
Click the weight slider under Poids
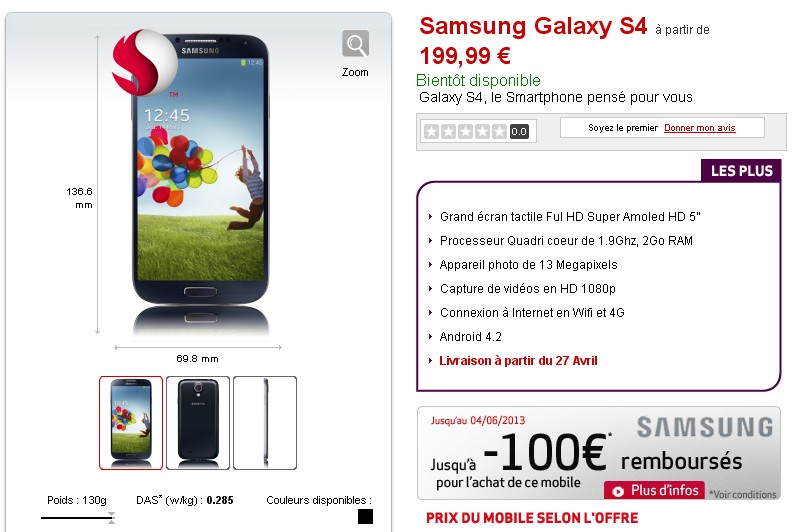[x=78, y=517]
